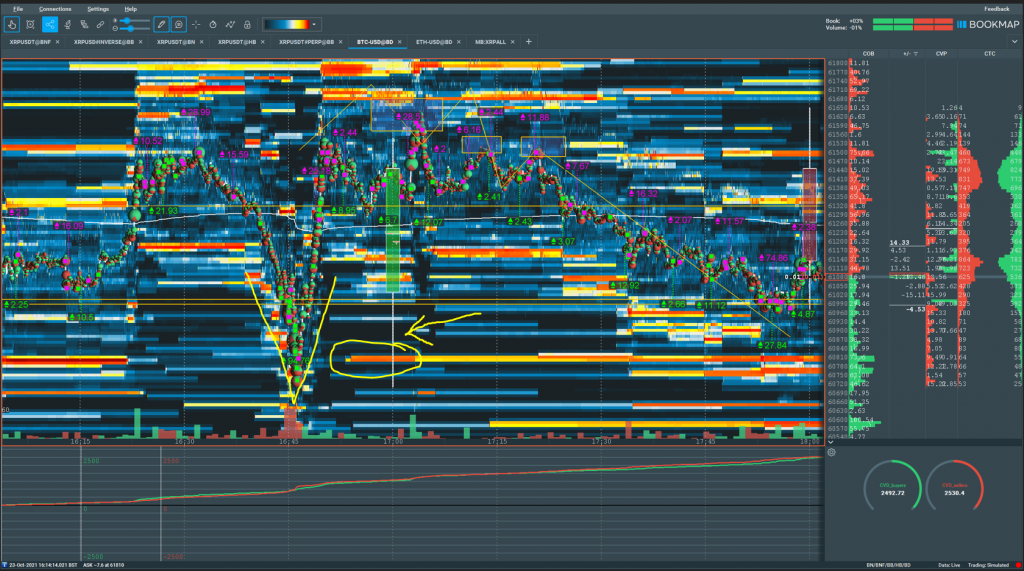Image resolution: width=1024 pixels, height=571 pixels.
Task: Open the Help menu
Action: 131,9
